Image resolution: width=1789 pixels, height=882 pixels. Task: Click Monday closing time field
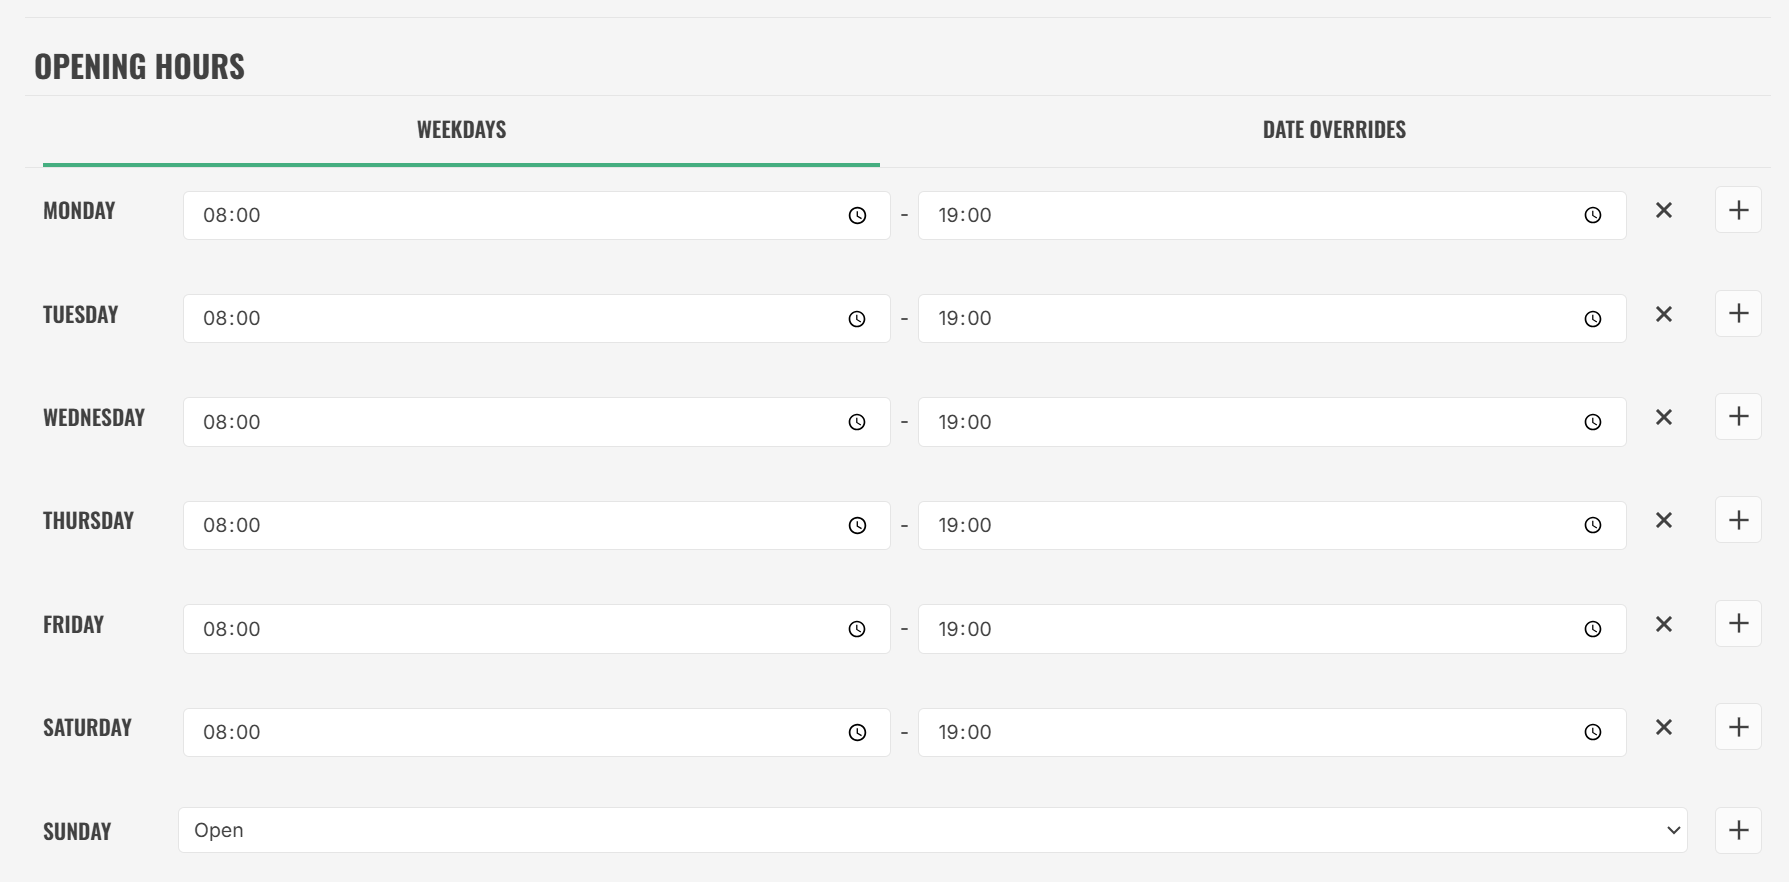pyautogui.click(x=1250, y=215)
